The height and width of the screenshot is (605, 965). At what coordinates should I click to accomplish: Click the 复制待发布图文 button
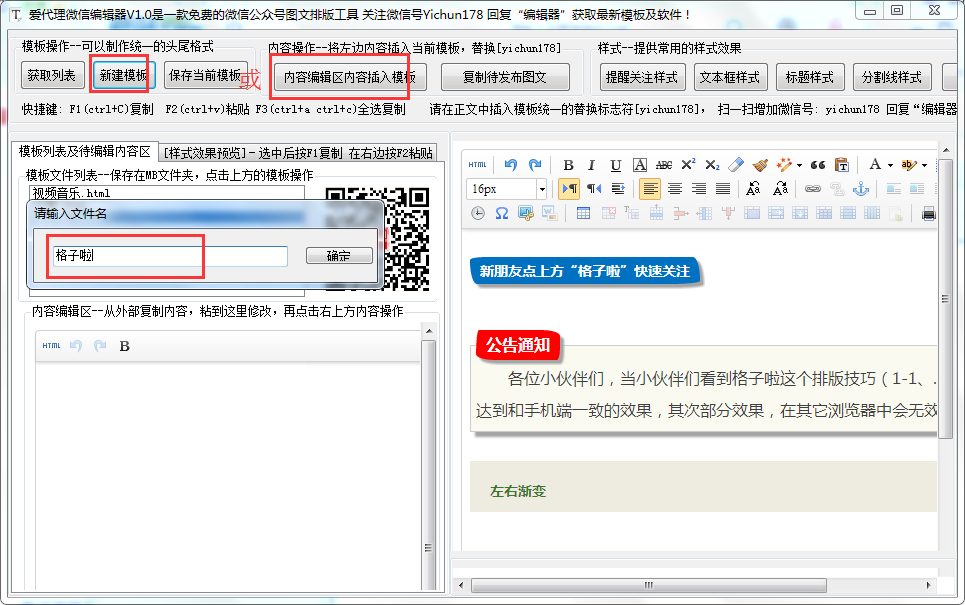pos(505,77)
